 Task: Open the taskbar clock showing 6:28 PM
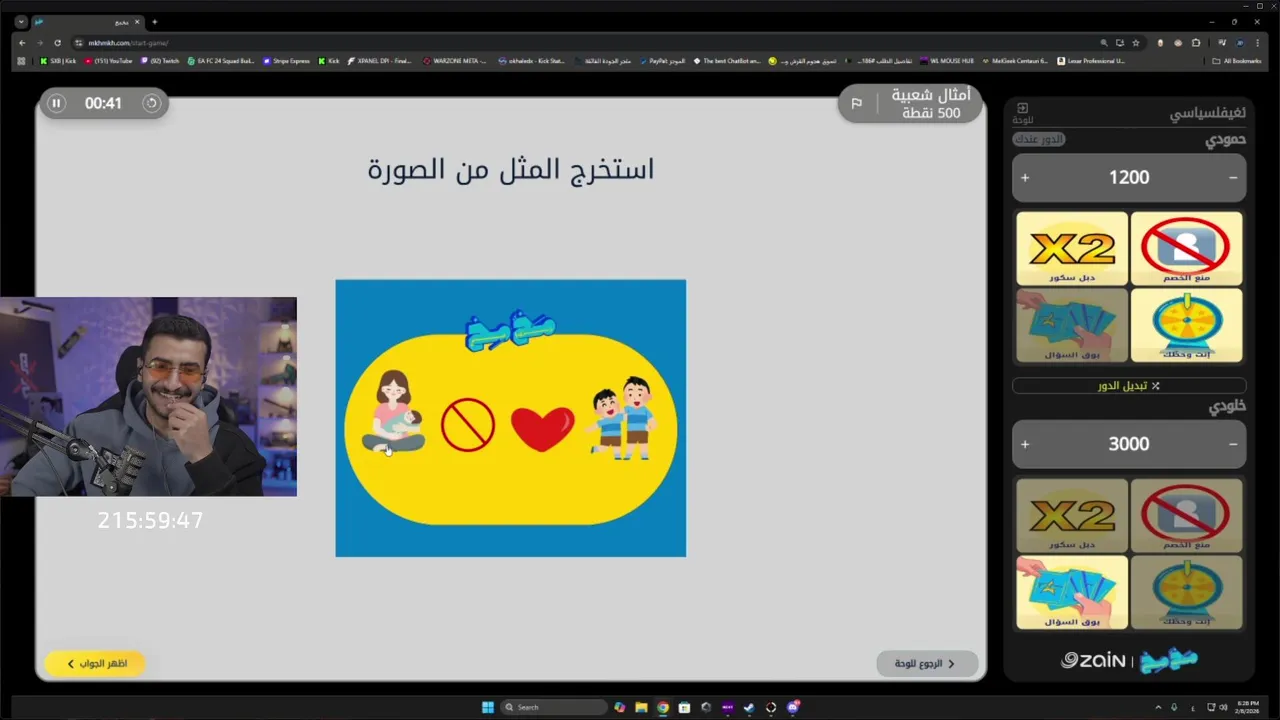coord(1248,707)
